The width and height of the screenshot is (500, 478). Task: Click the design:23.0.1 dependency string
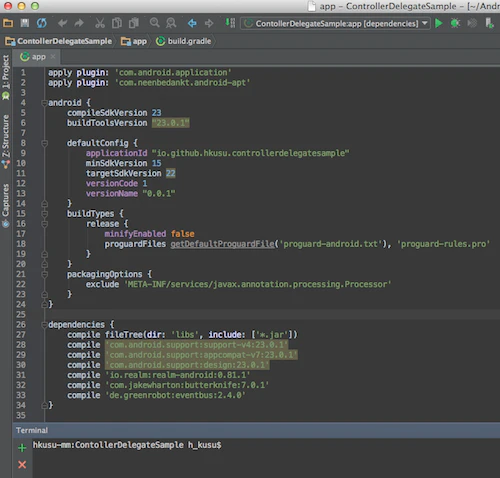point(187,365)
